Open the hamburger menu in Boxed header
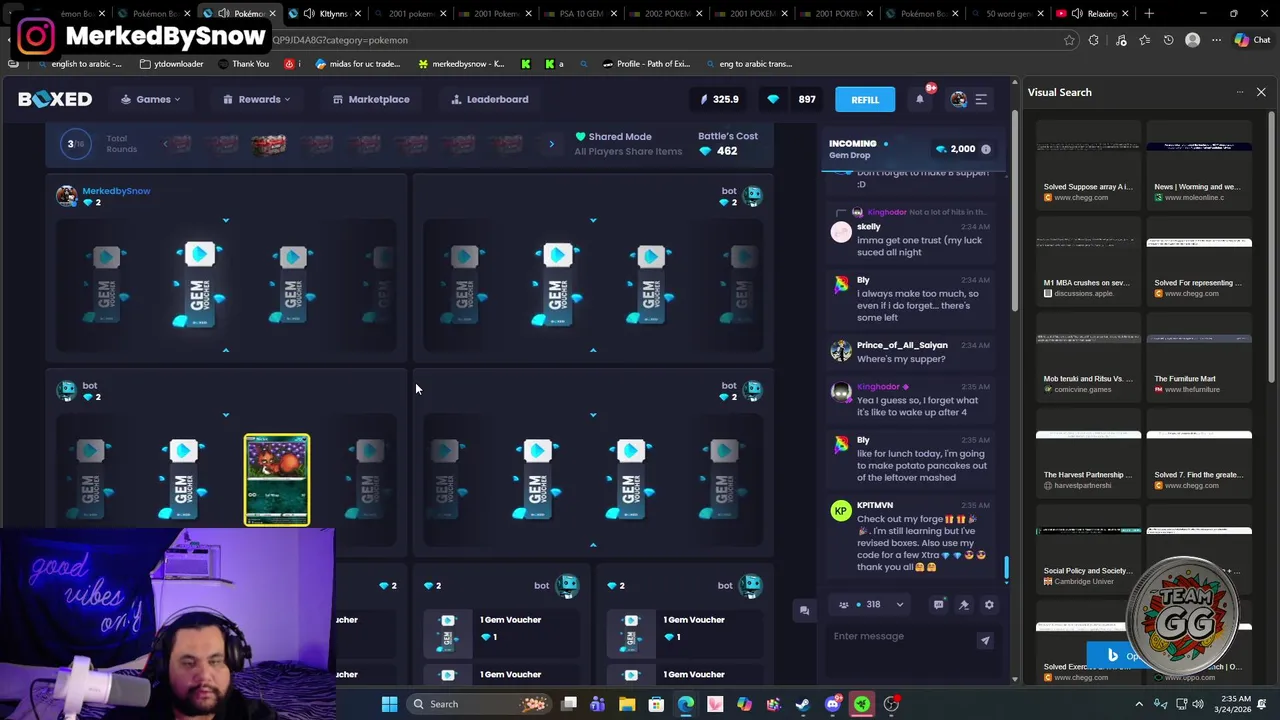Viewport: 1280px width, 720px height. [981, 99]
